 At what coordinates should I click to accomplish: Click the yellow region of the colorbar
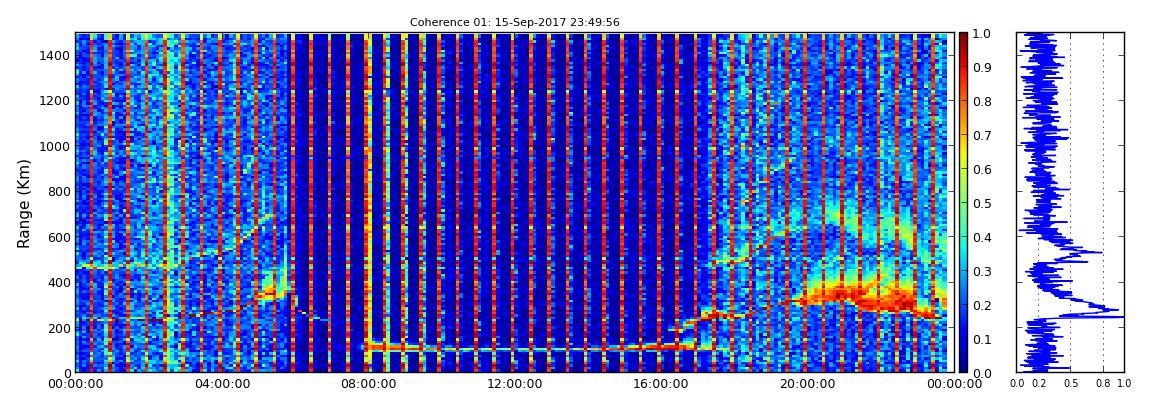(963, 154)
